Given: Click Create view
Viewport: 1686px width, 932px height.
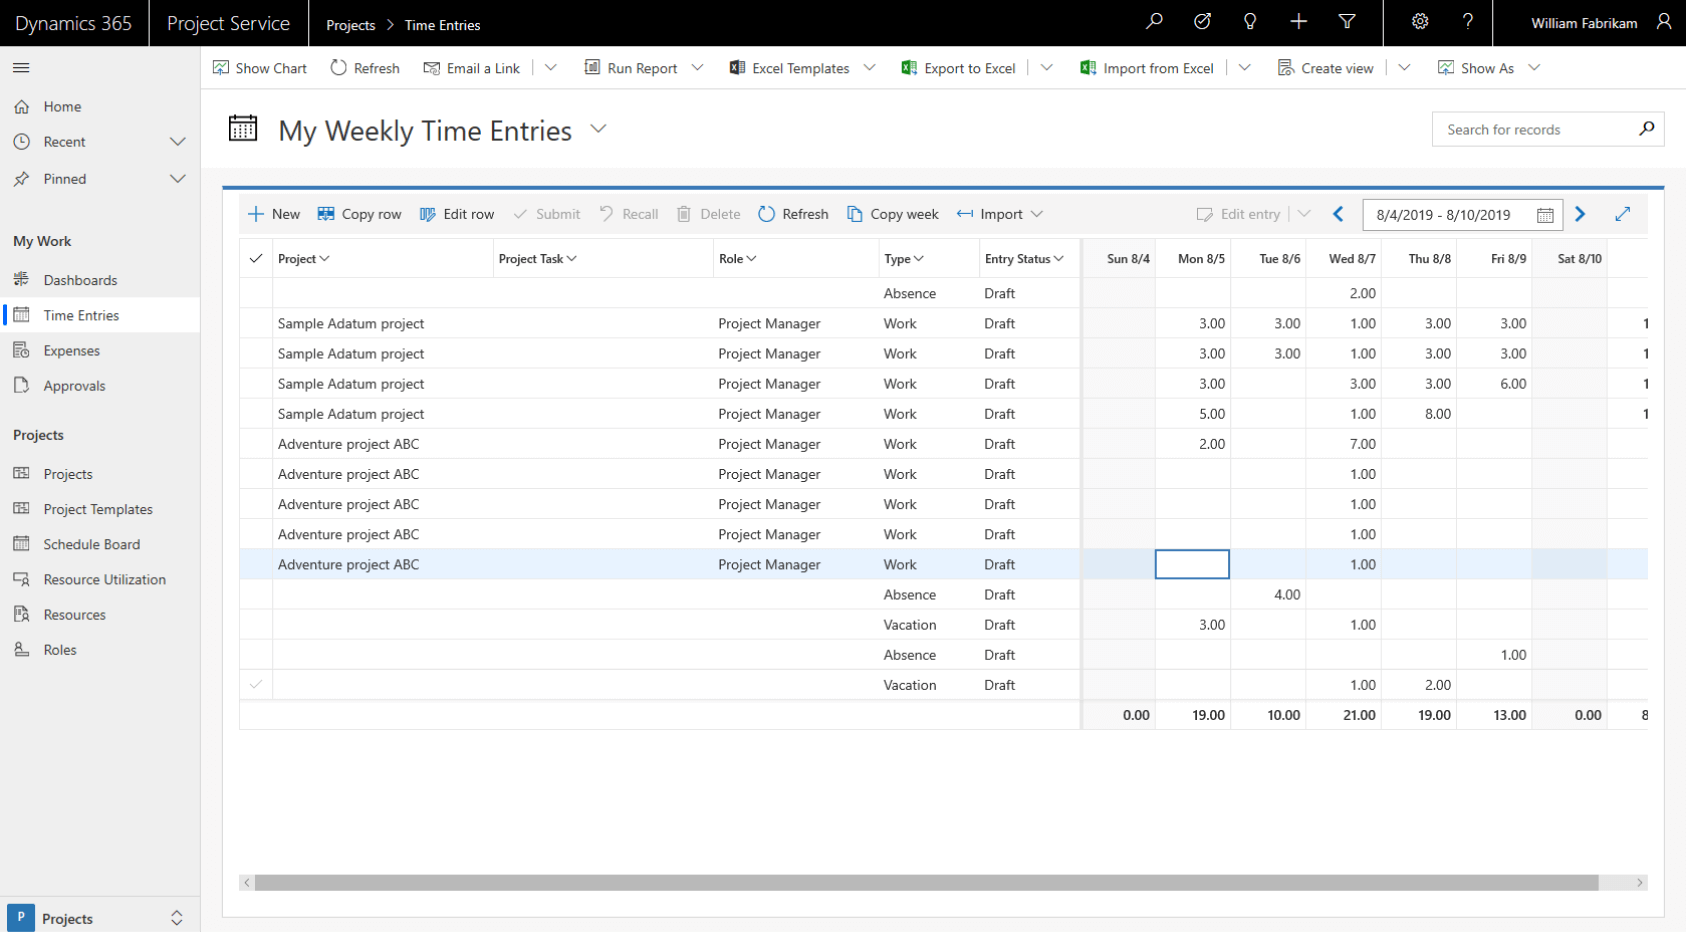Looking at the screenshot, I should coord(1326,68).
